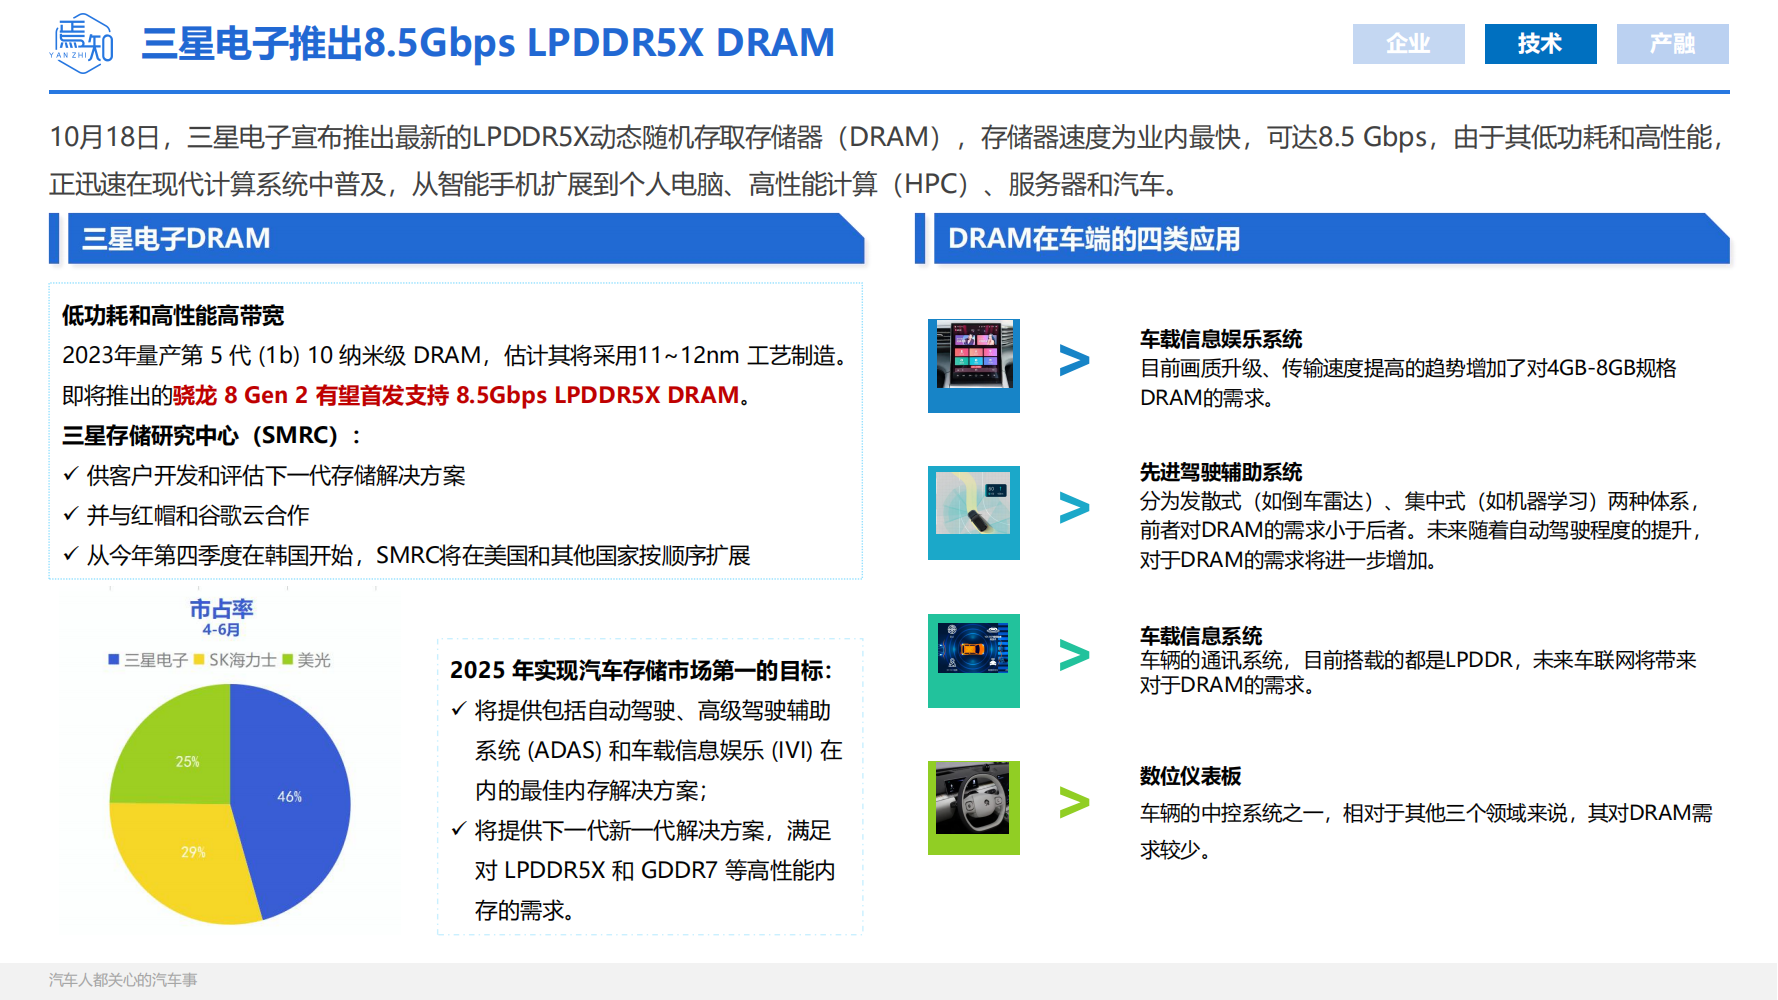Open the 企业 tab
This screenshot has width=1778, height=1000.
1408,44
